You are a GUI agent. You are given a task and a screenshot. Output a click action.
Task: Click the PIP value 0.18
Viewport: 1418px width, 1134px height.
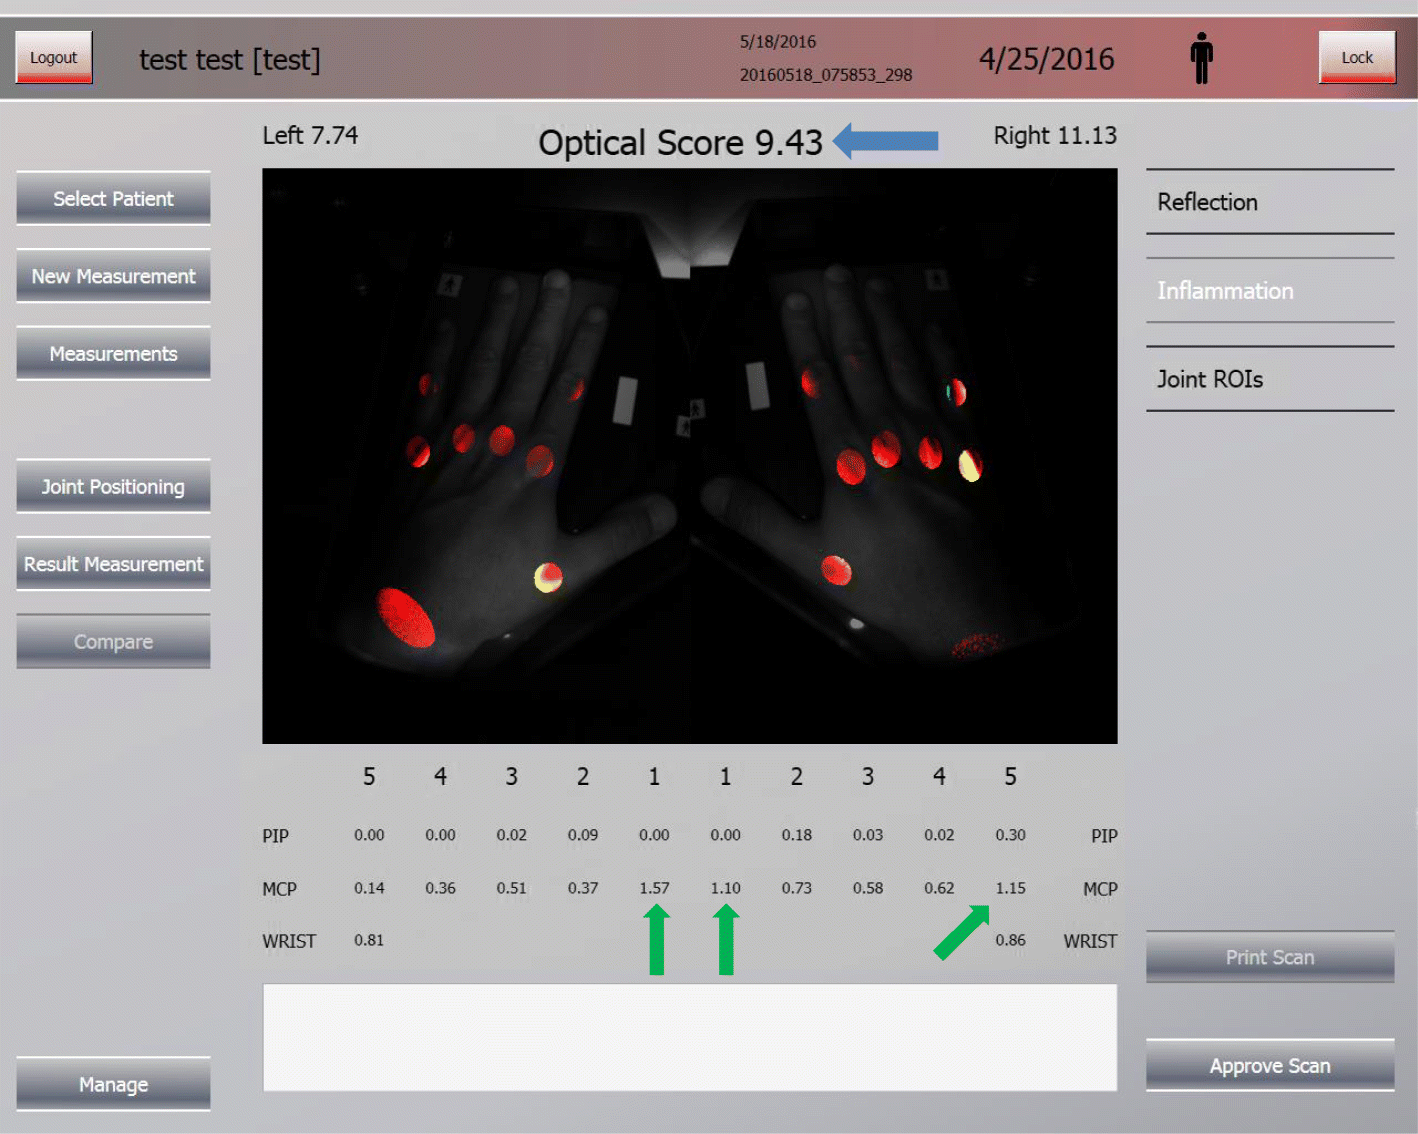click(x=796, y=835)
